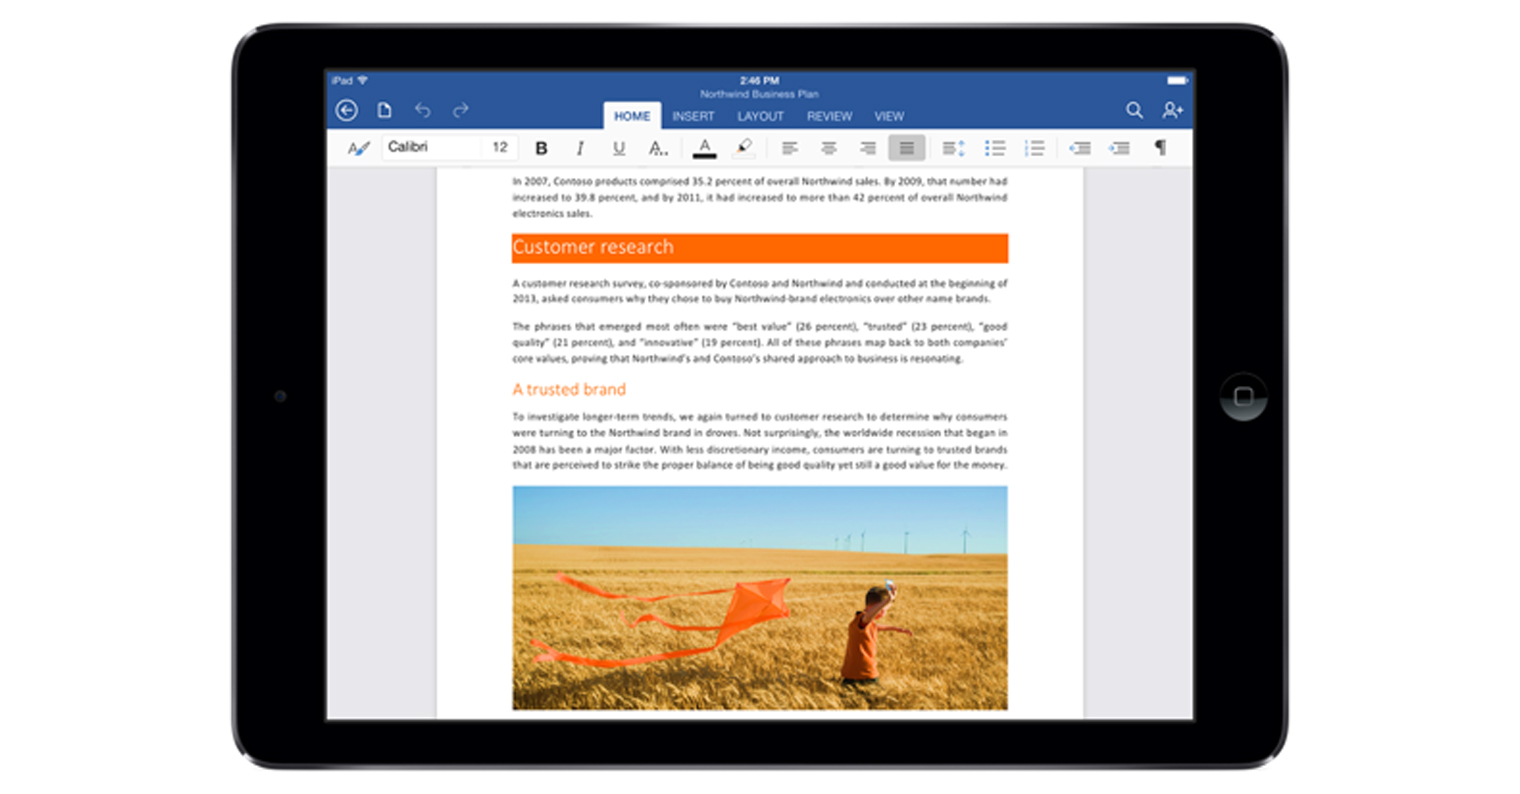Tap the Northwind Business Plan title
The width and height of the screenshot is (1520, 794).
click(759, 94)
